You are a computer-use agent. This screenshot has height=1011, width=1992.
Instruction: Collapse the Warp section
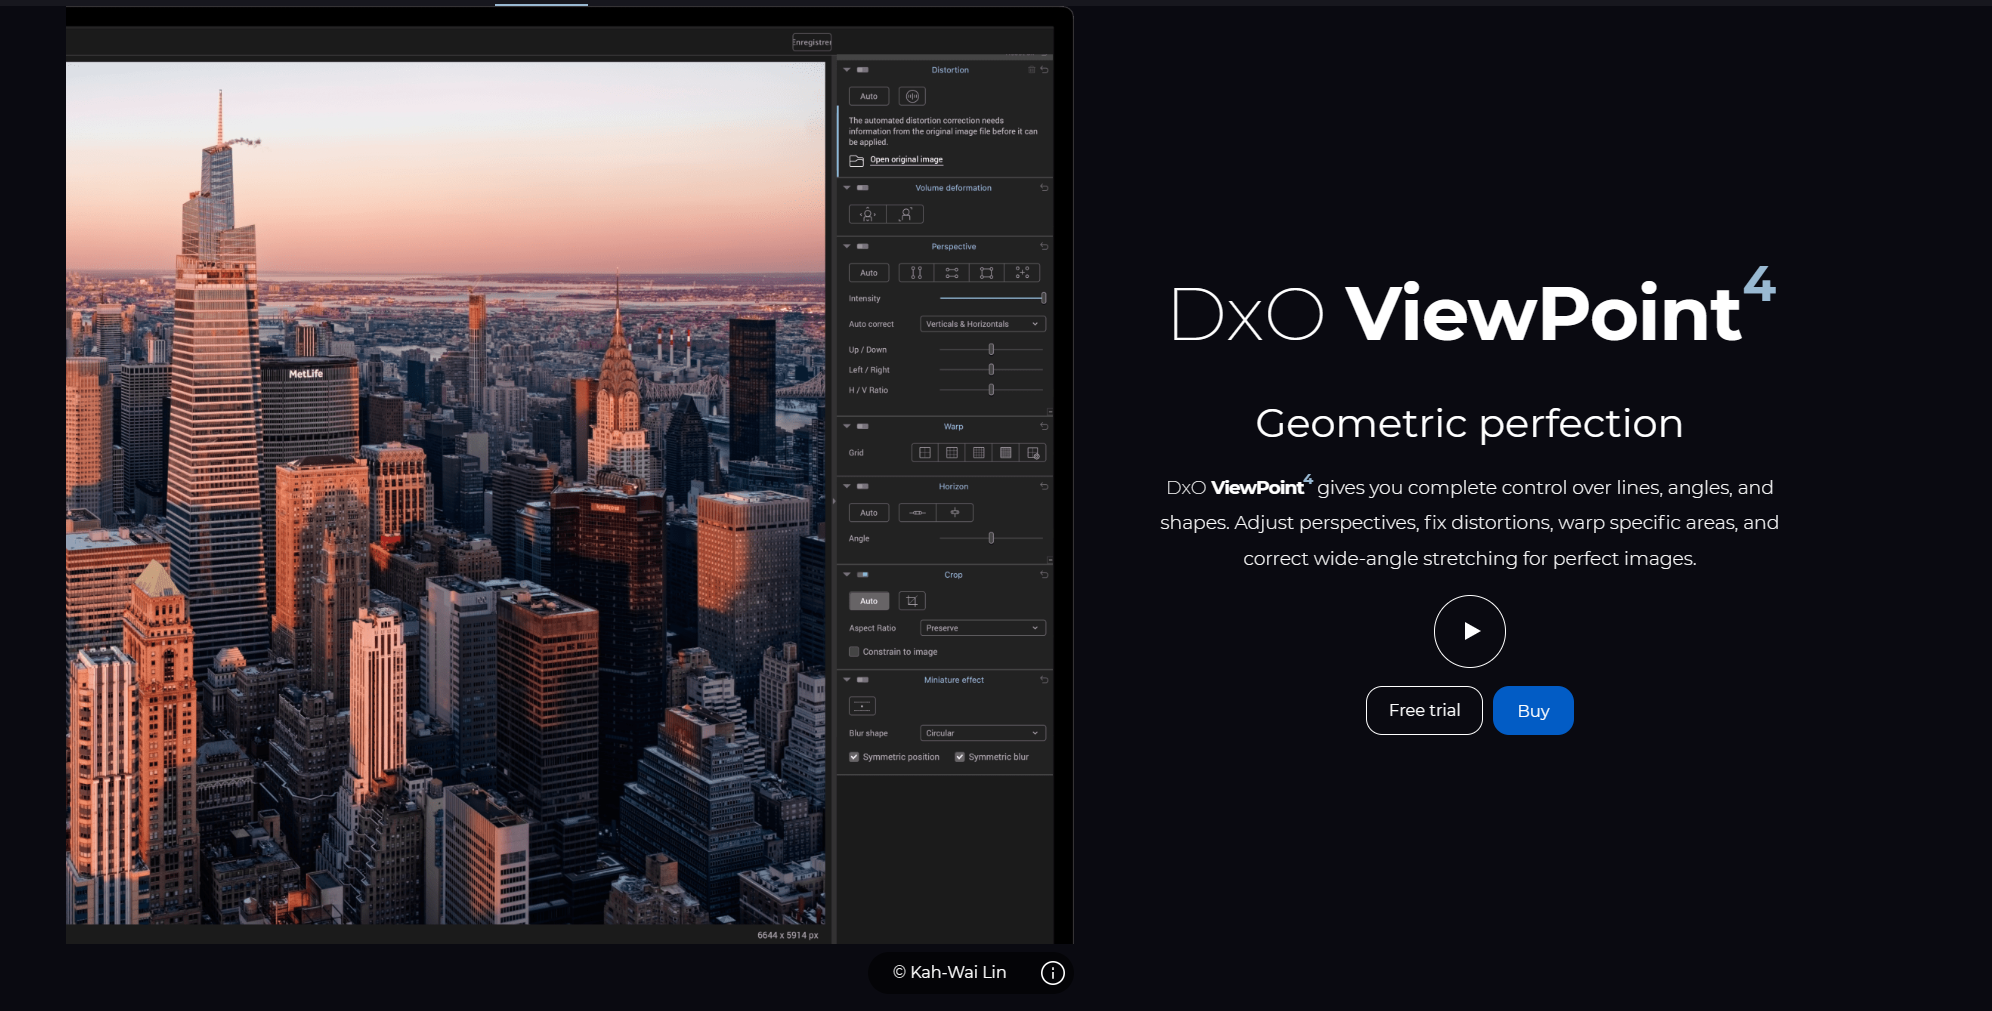(847, 427)
